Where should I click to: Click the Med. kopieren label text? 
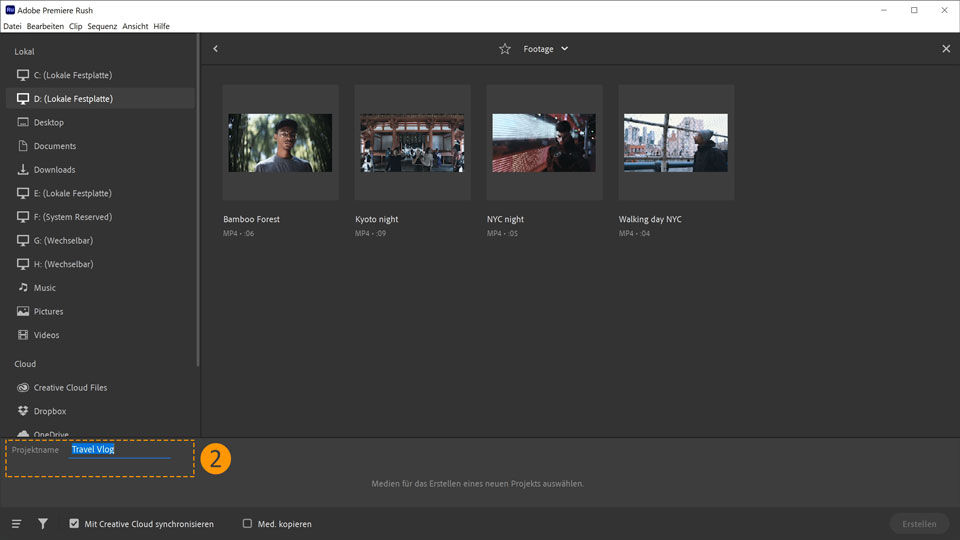pos(284,524)
